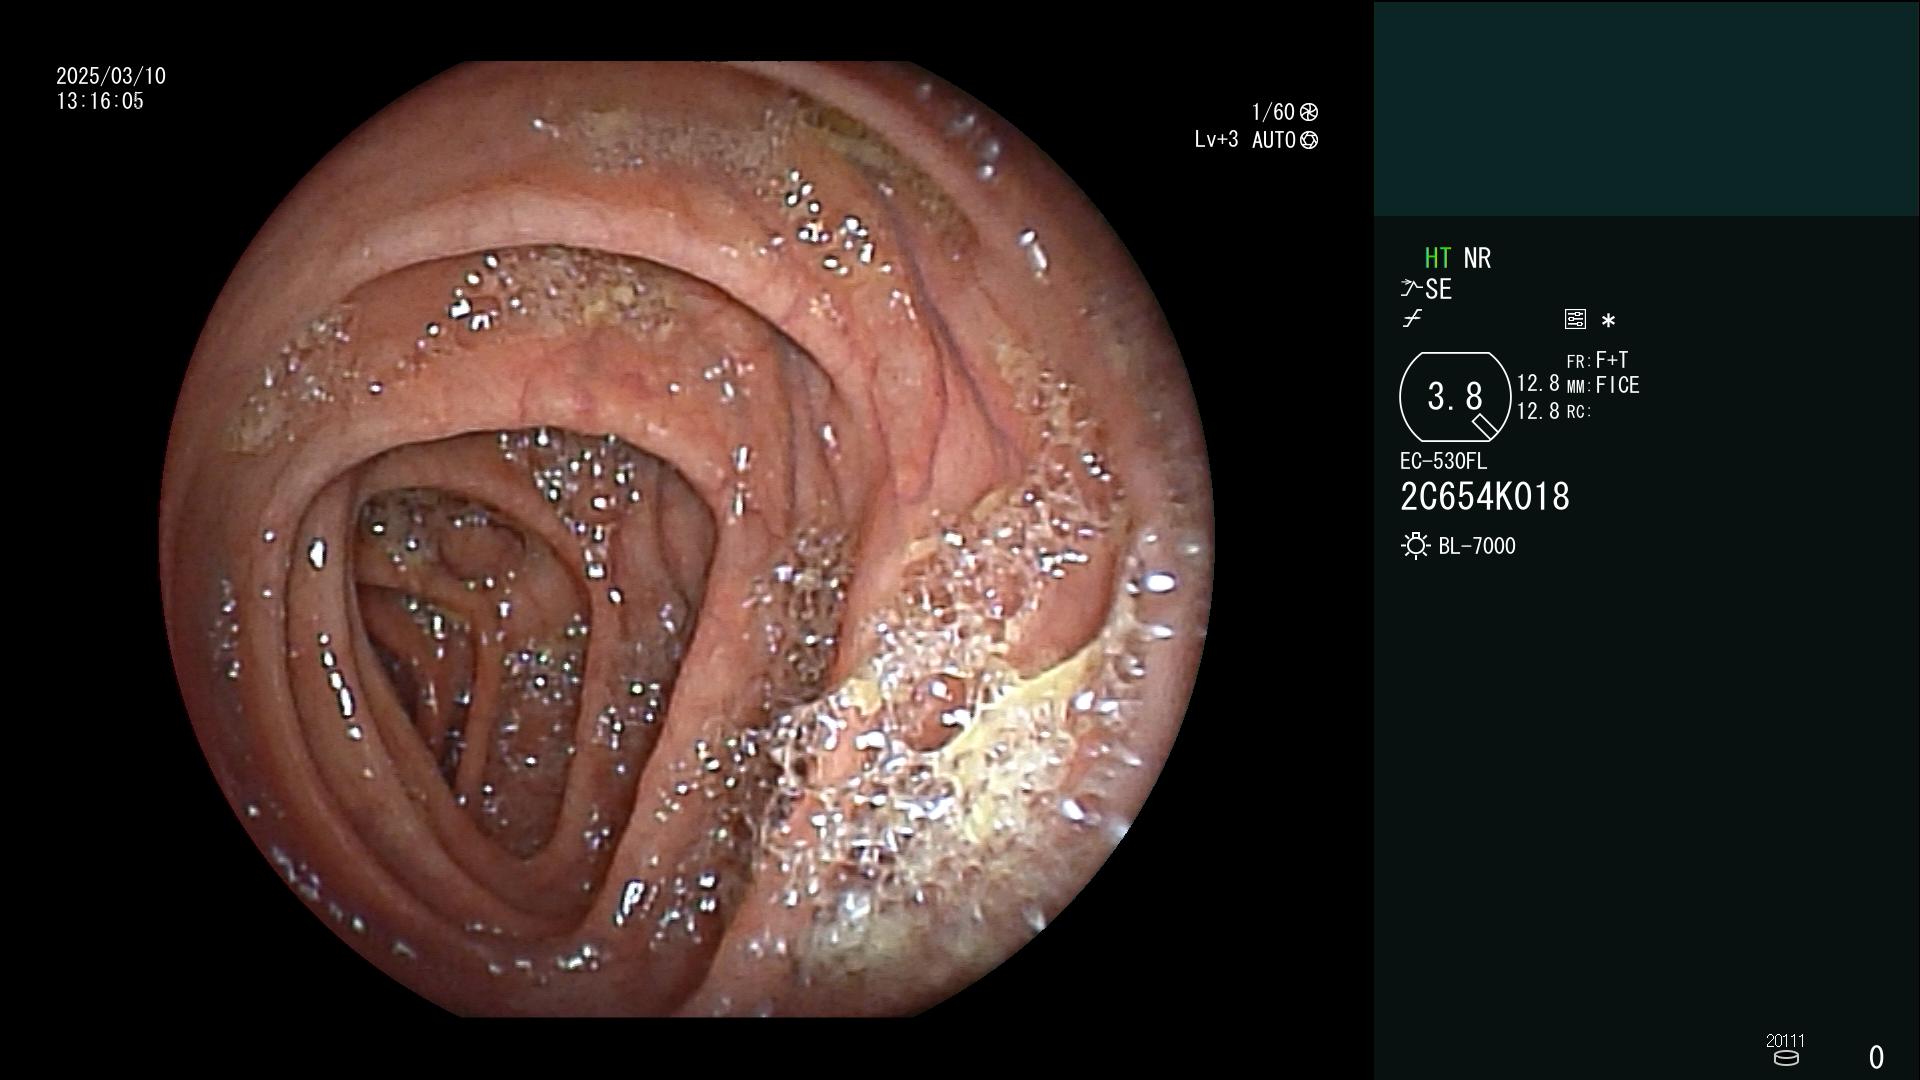Click the structure emphasis icon beside SE
This screenshot has width=1920, height=1080.
click(1411, 289)
